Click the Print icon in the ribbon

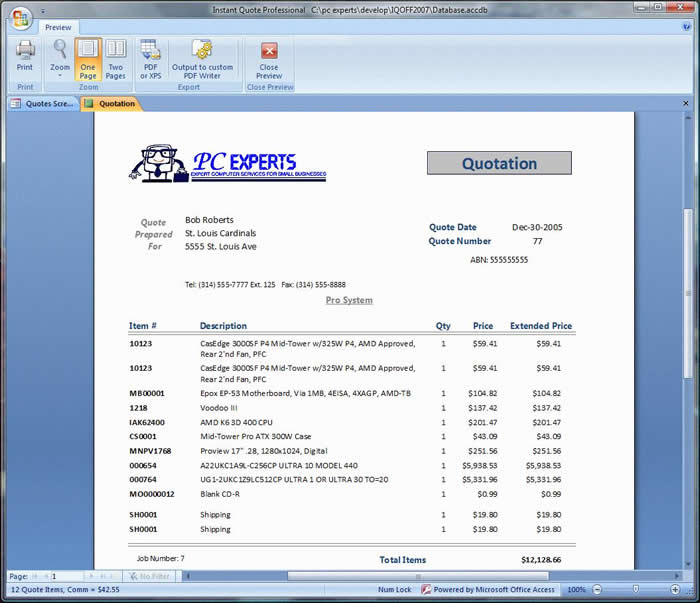(x=25, y=55)
